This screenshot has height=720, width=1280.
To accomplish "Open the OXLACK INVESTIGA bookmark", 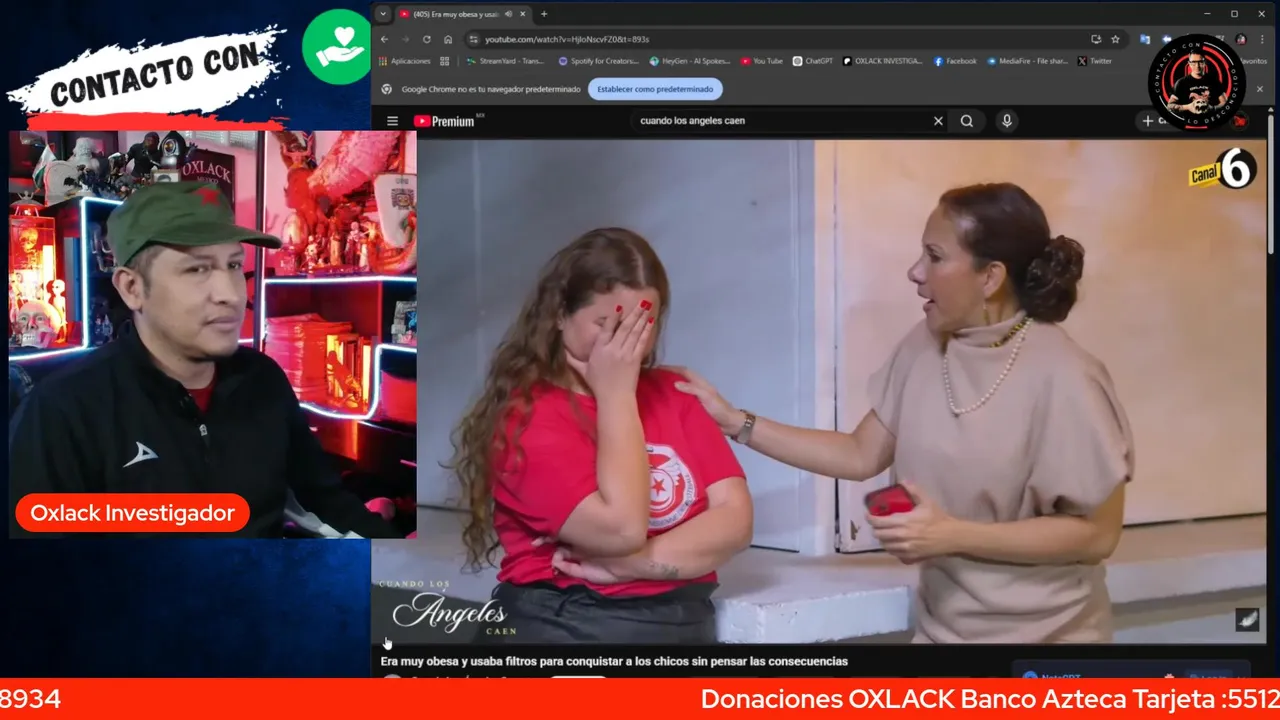I will point(882,61).
